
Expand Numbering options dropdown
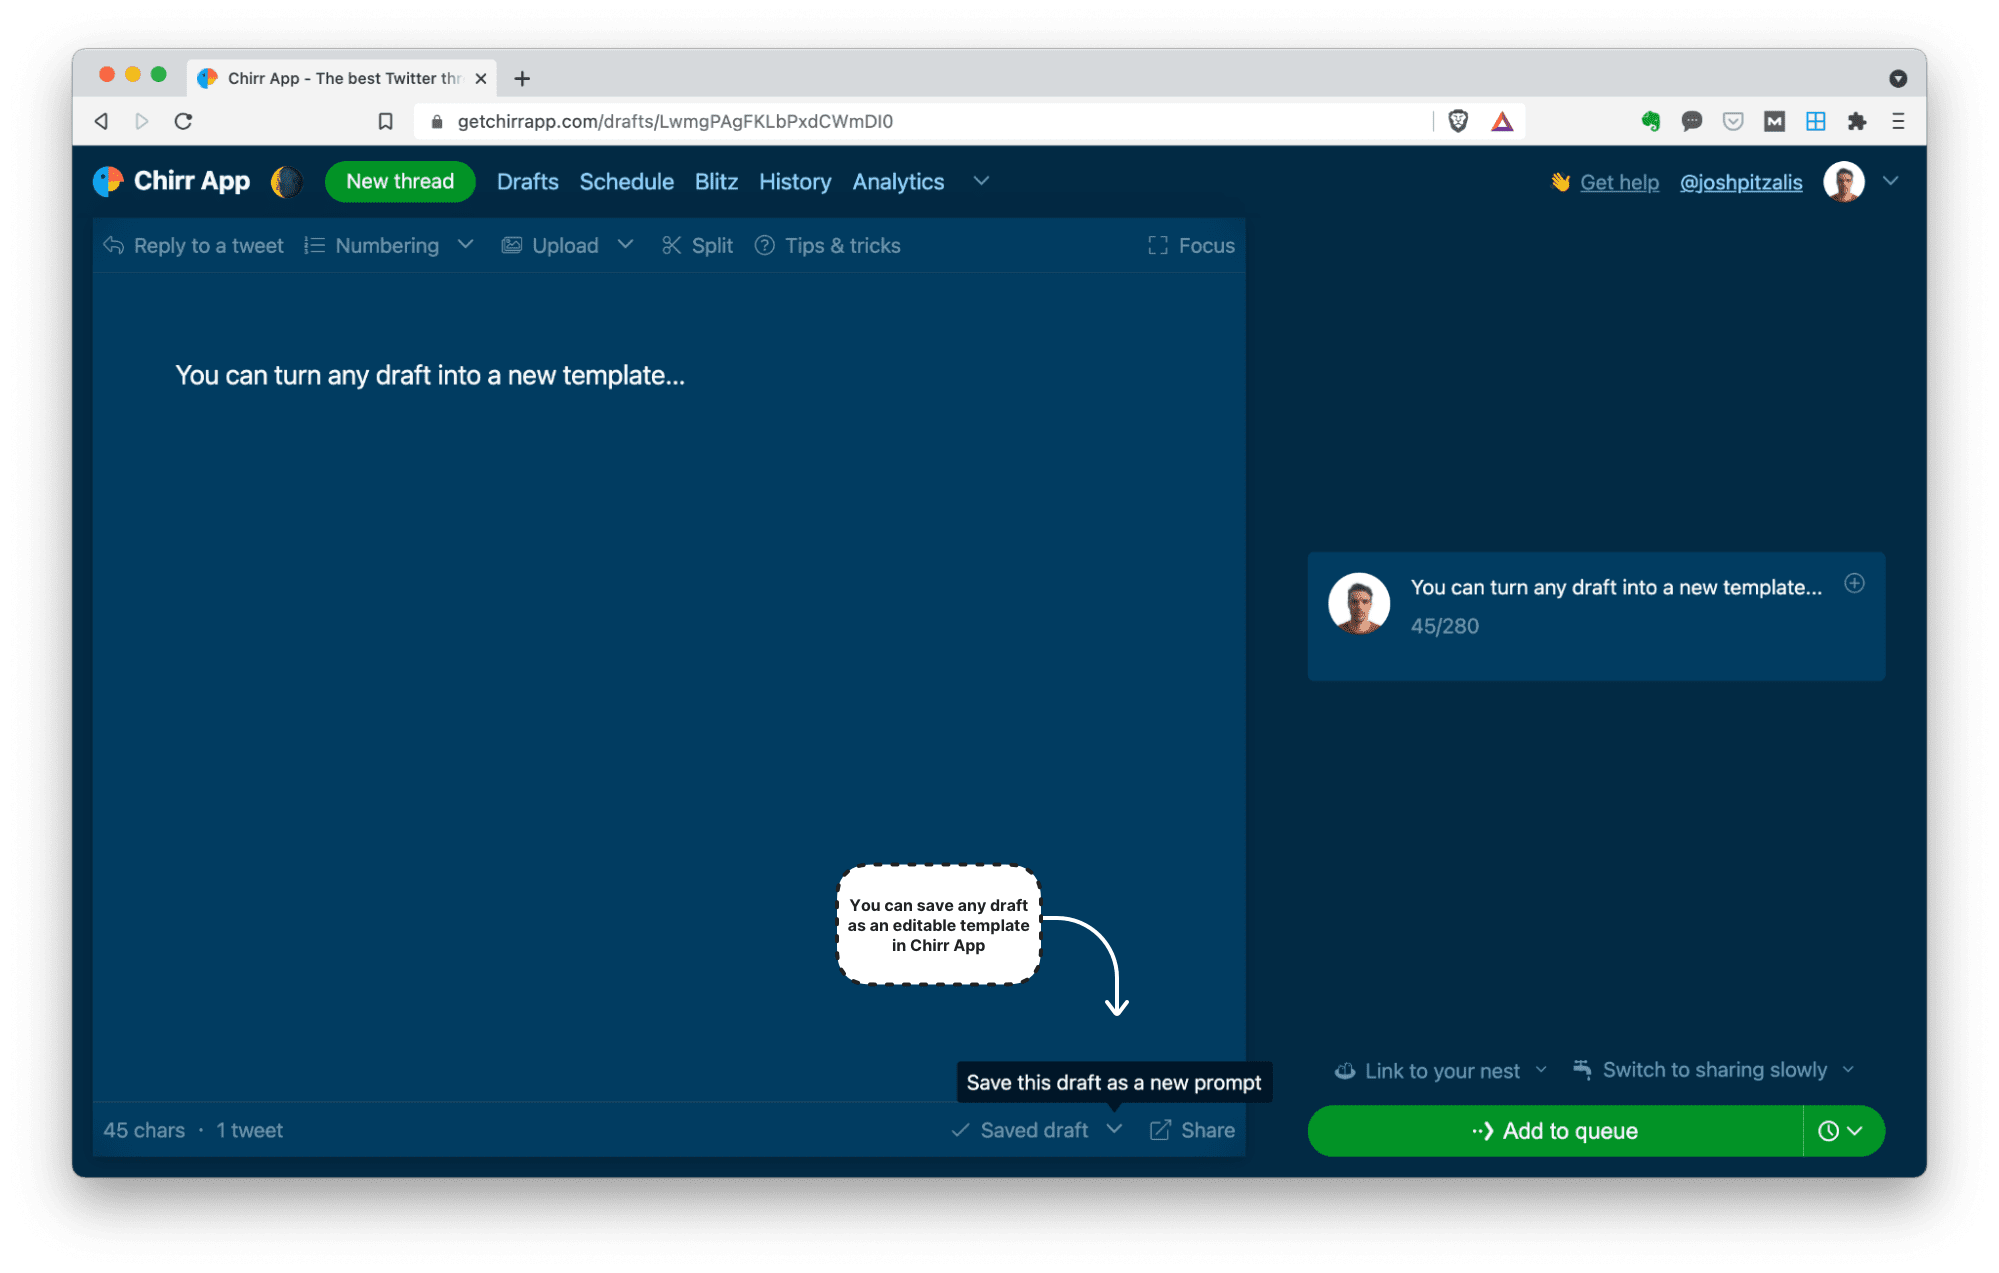pos(465,244)
